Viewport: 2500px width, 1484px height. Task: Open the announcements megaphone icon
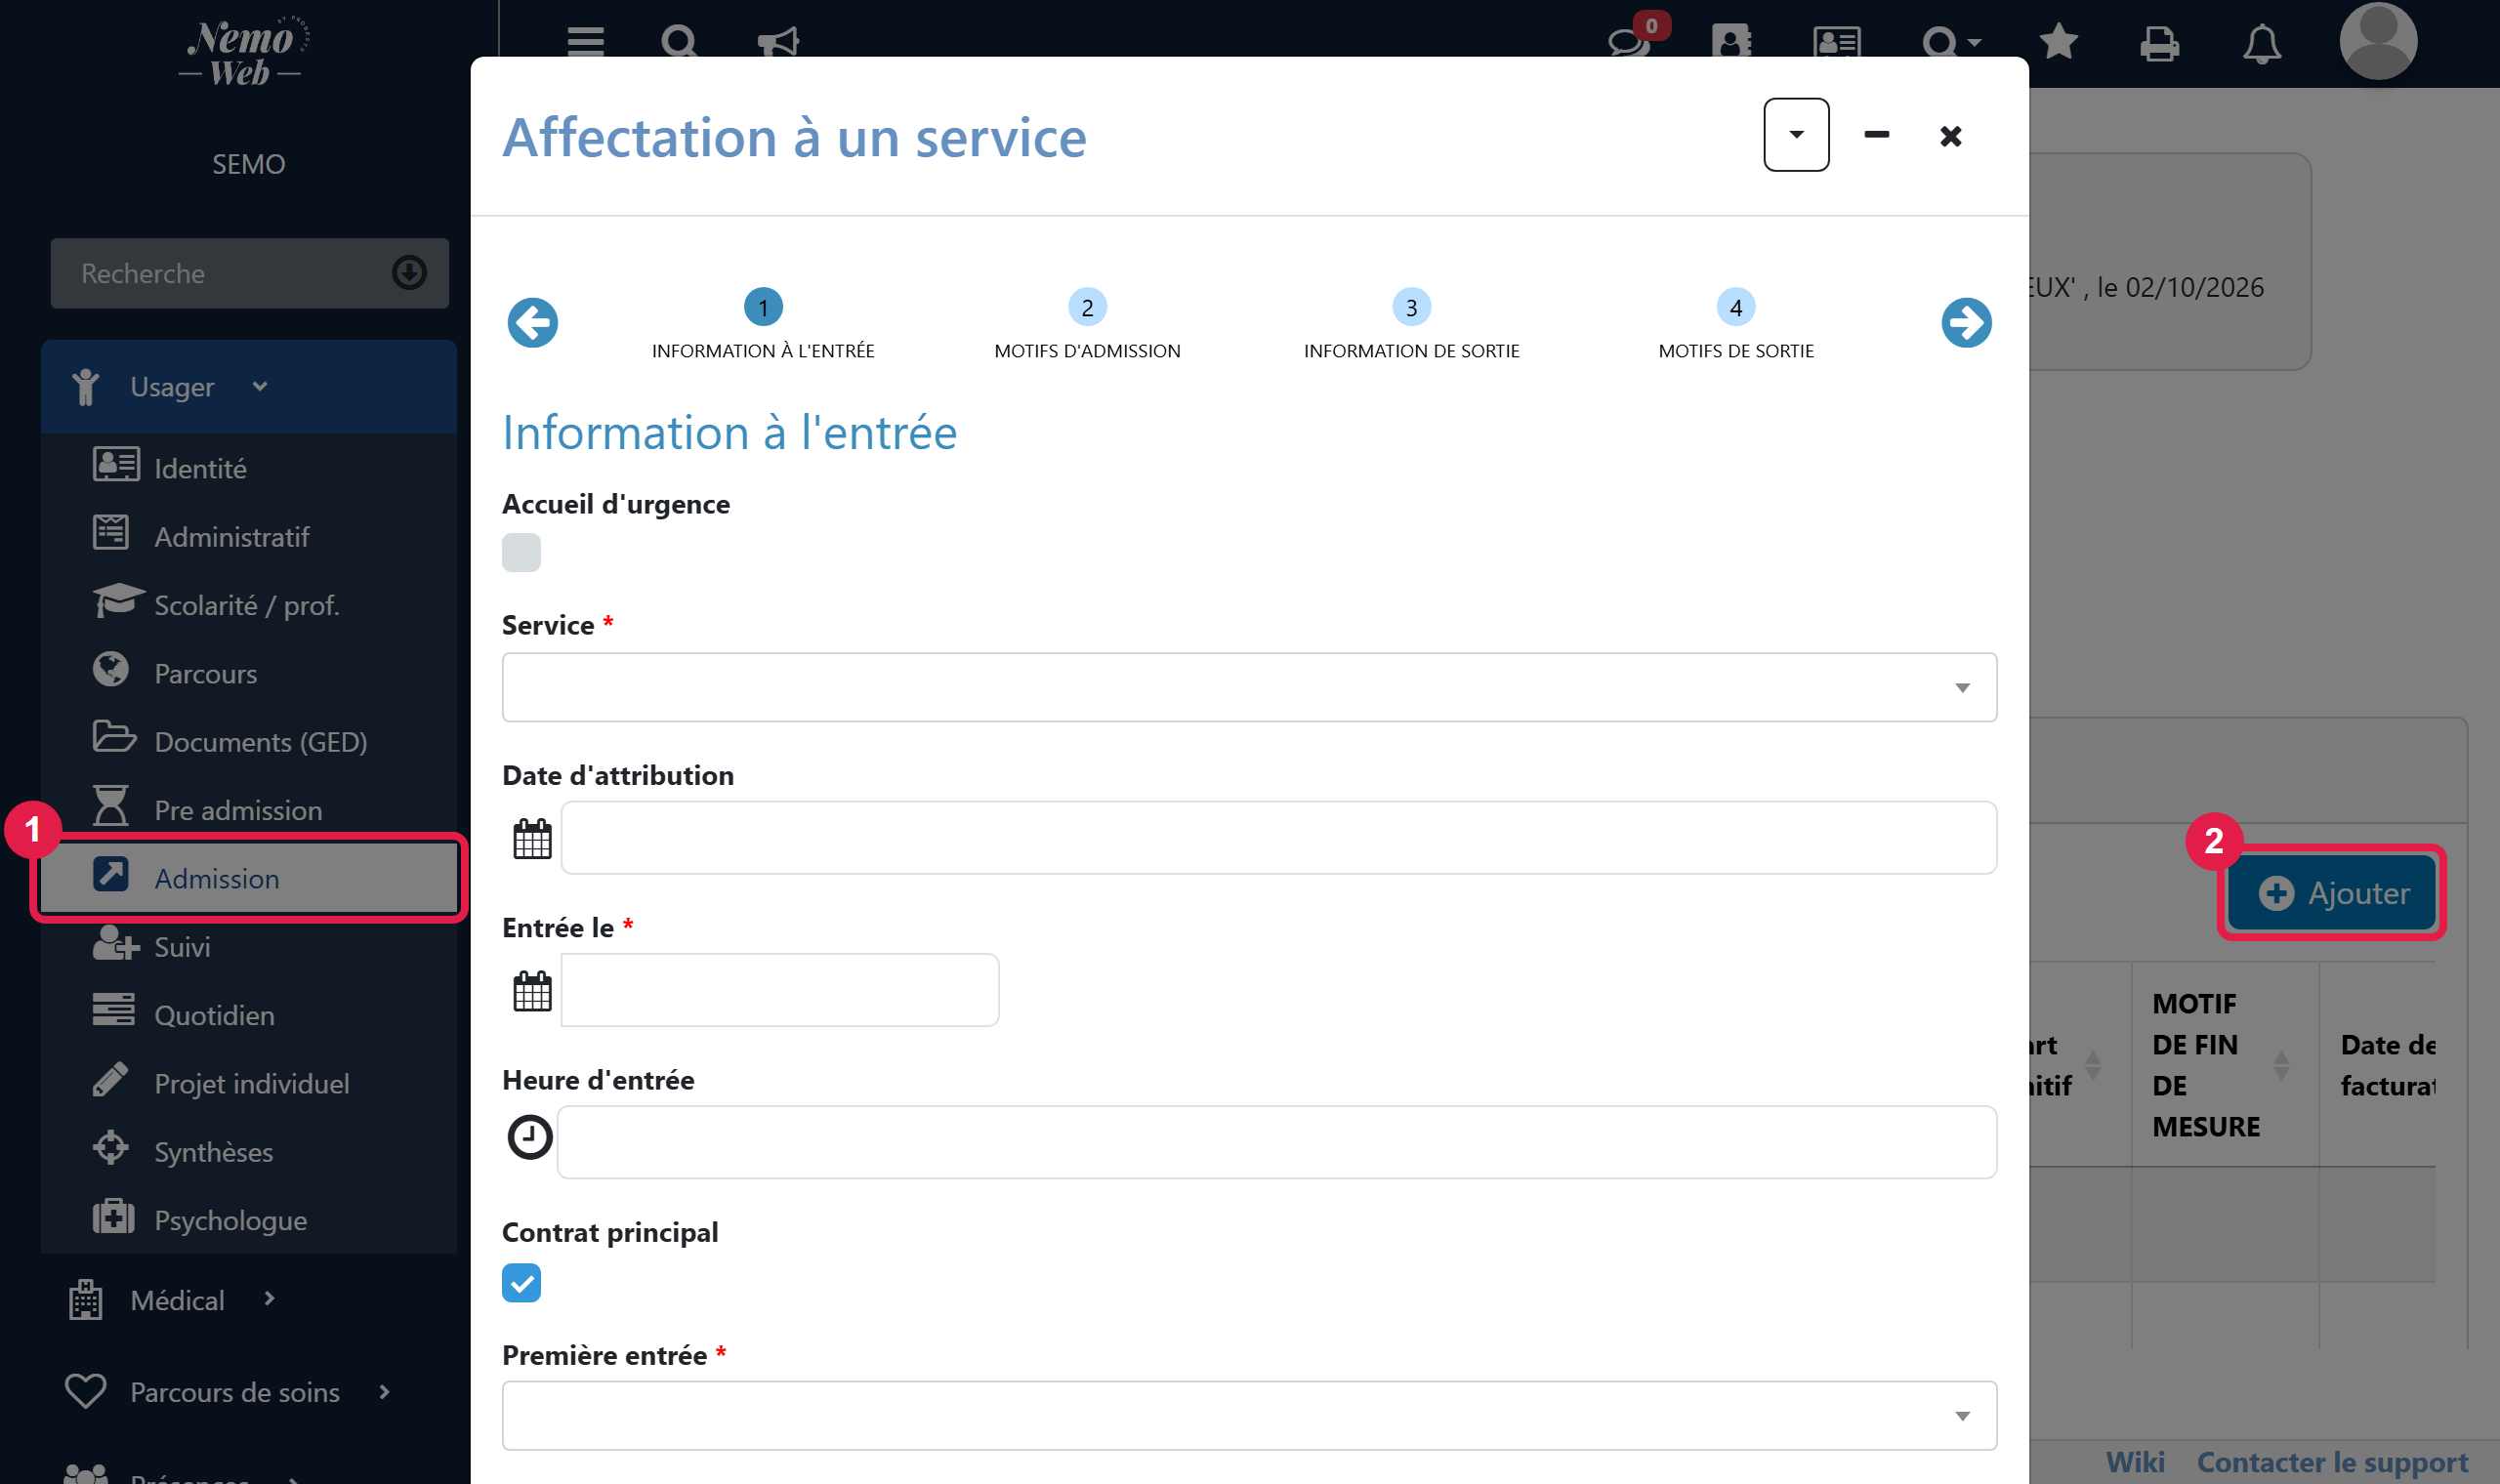point(778,42)
